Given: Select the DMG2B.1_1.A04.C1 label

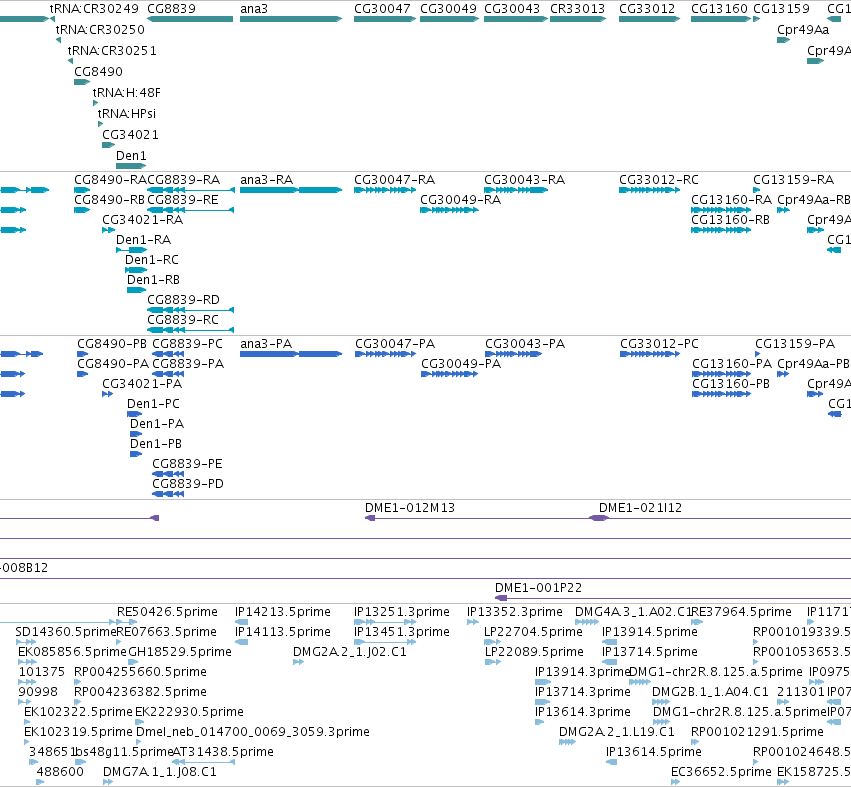Looking at the screenshot, I should tap(710, 691).
